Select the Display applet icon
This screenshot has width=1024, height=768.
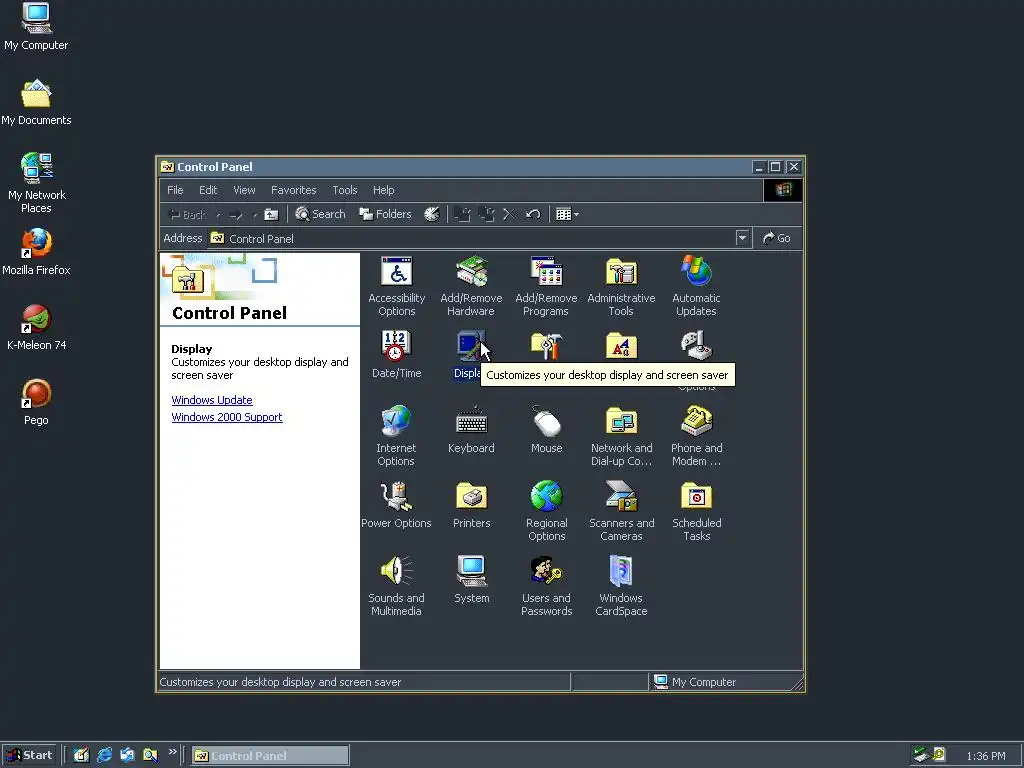pyautogui.click(x=471, y=346)
